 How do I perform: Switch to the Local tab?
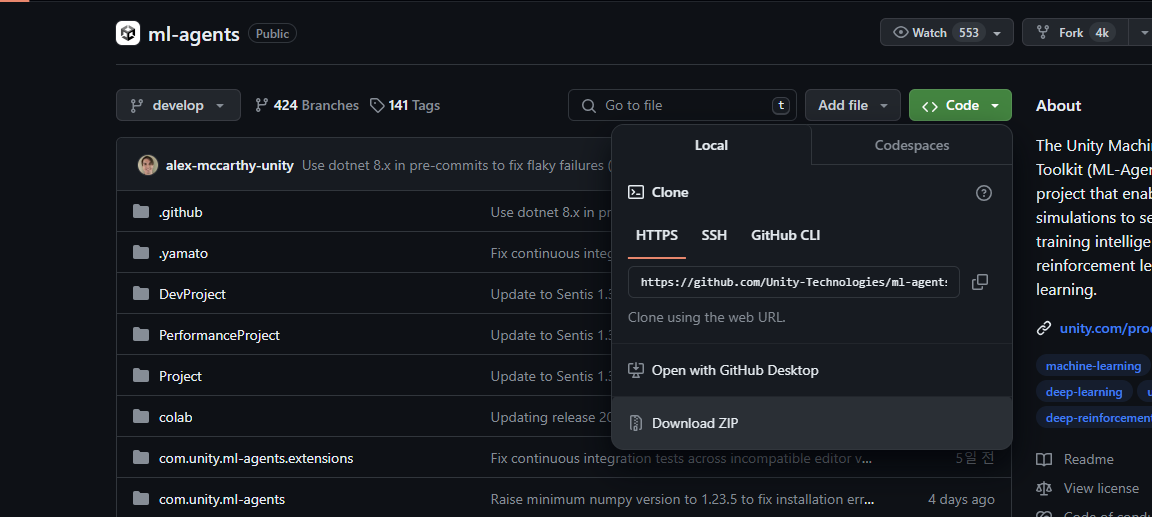click(711, 145)
